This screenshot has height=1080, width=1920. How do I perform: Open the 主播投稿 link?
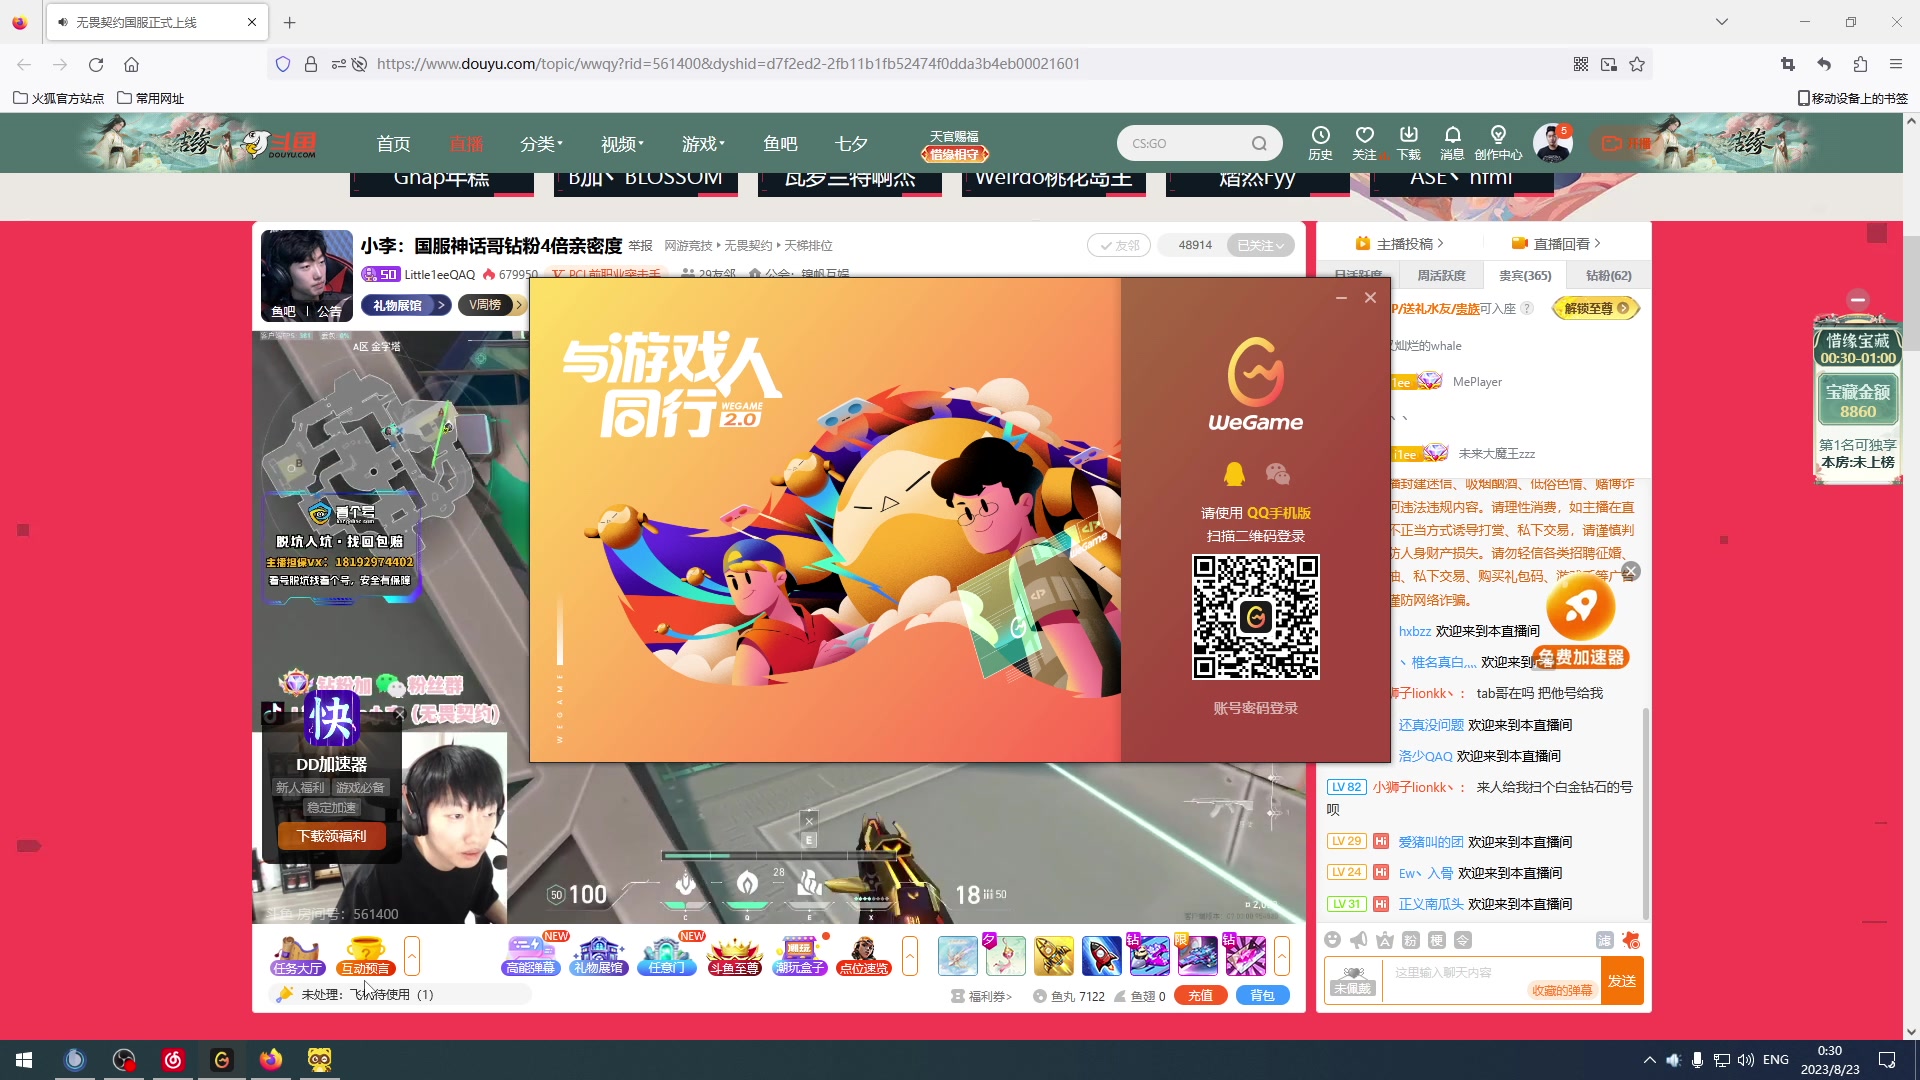pyautogui.click(x=1400, y=243)
